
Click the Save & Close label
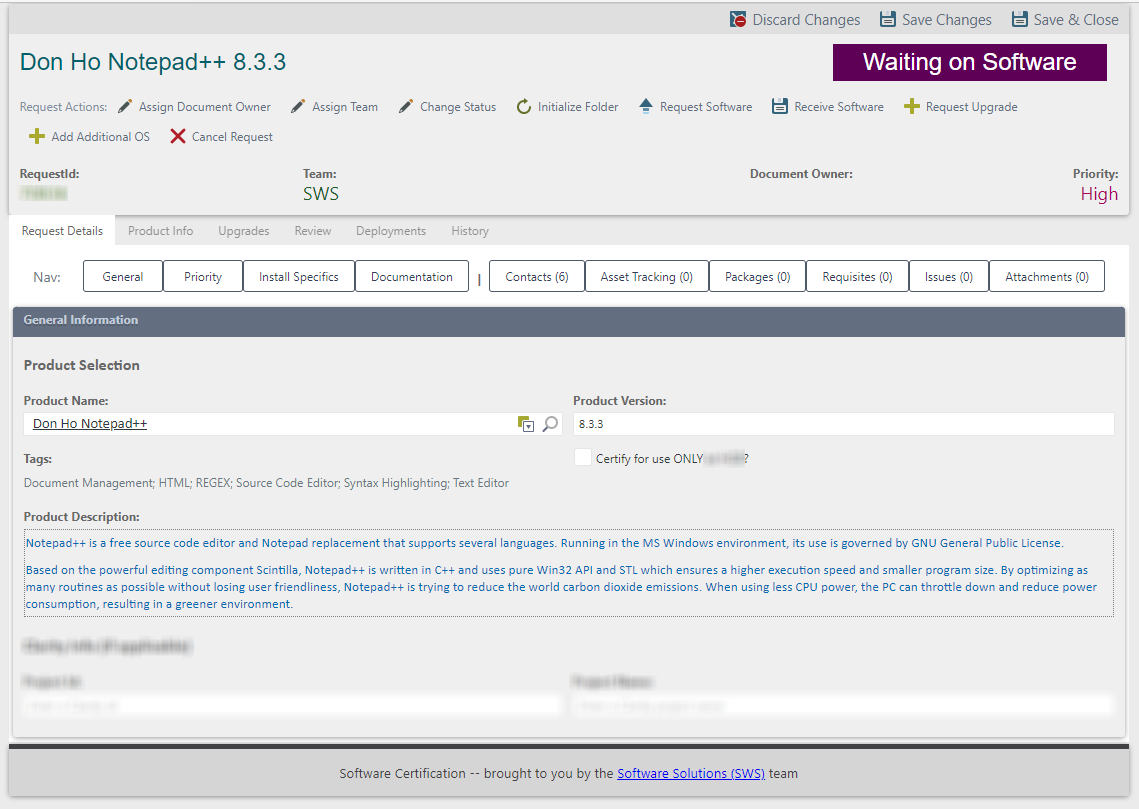tap(1076, 20)
